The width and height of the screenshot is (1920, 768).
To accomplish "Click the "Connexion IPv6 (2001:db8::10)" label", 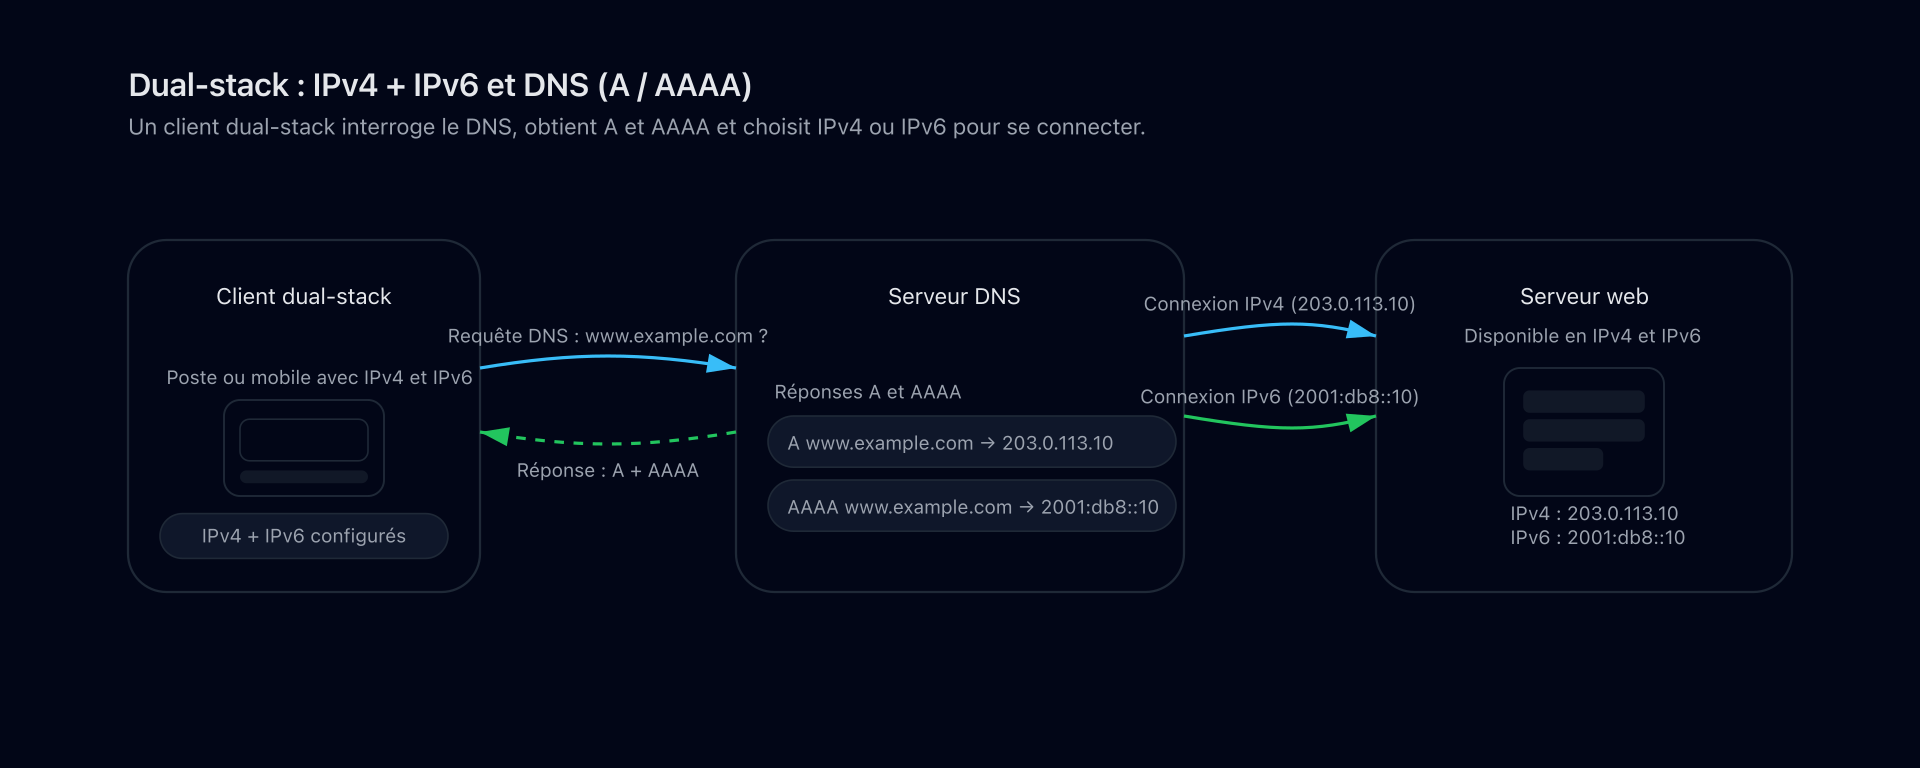I will (x=1279, y=397).
